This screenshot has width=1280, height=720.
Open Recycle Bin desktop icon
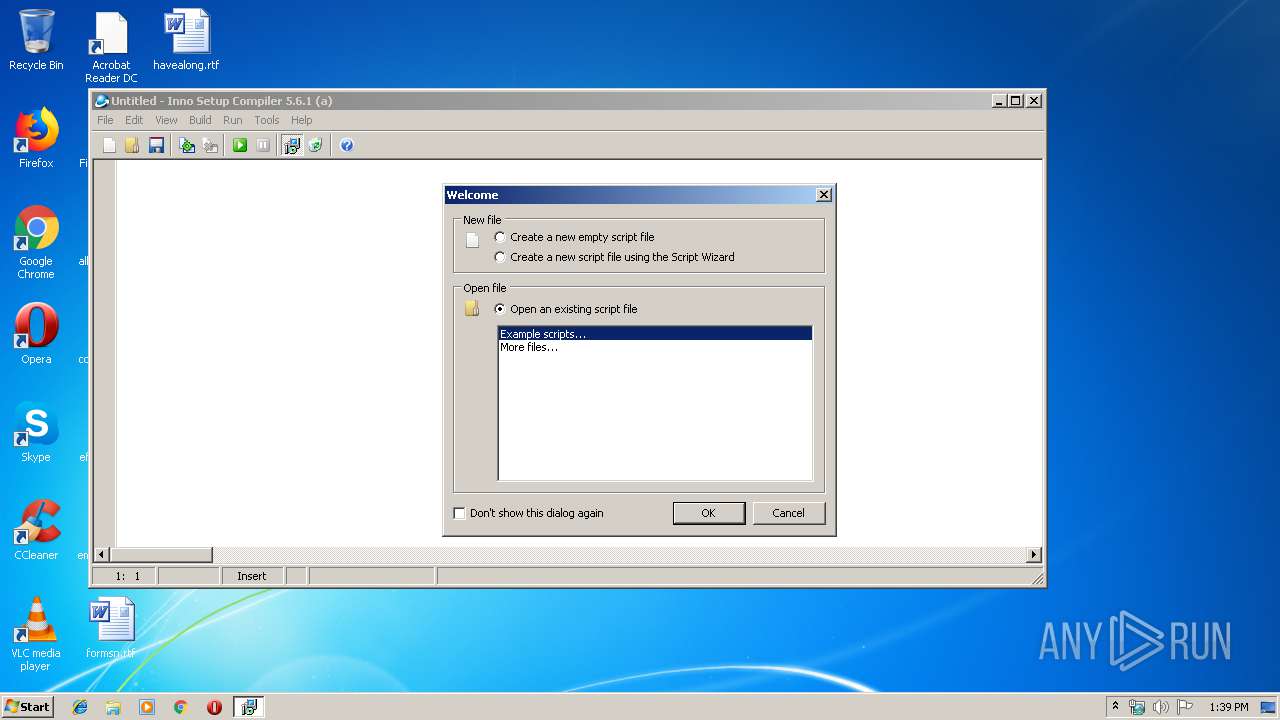[36, 40]
